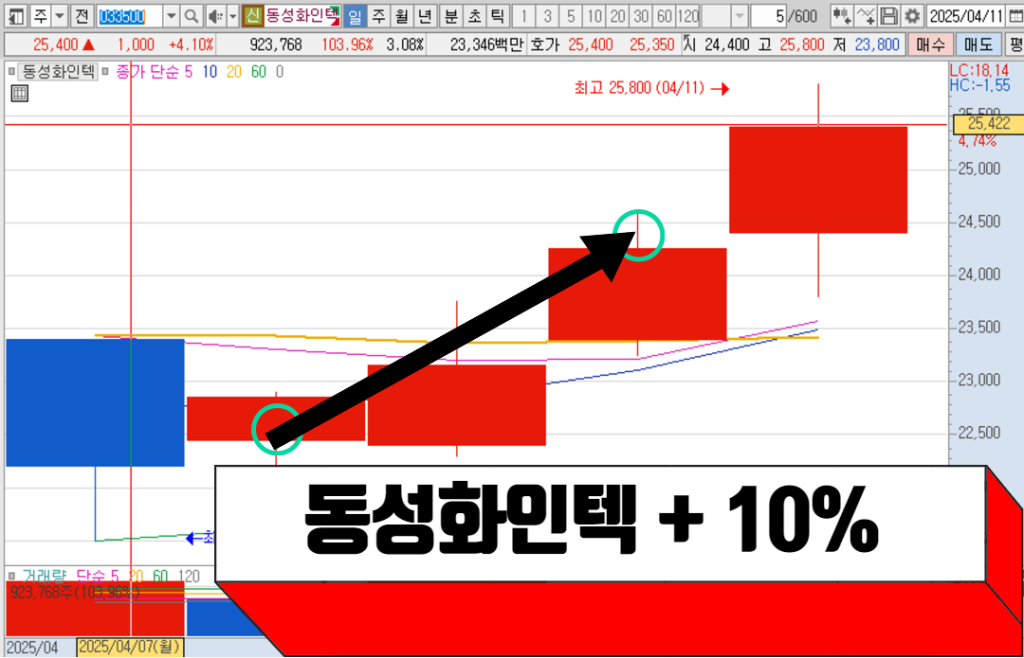The width and height of the screenshot is (1024, 658).
Task: Select the 1 interval button
Action: [x=523, y=16]
